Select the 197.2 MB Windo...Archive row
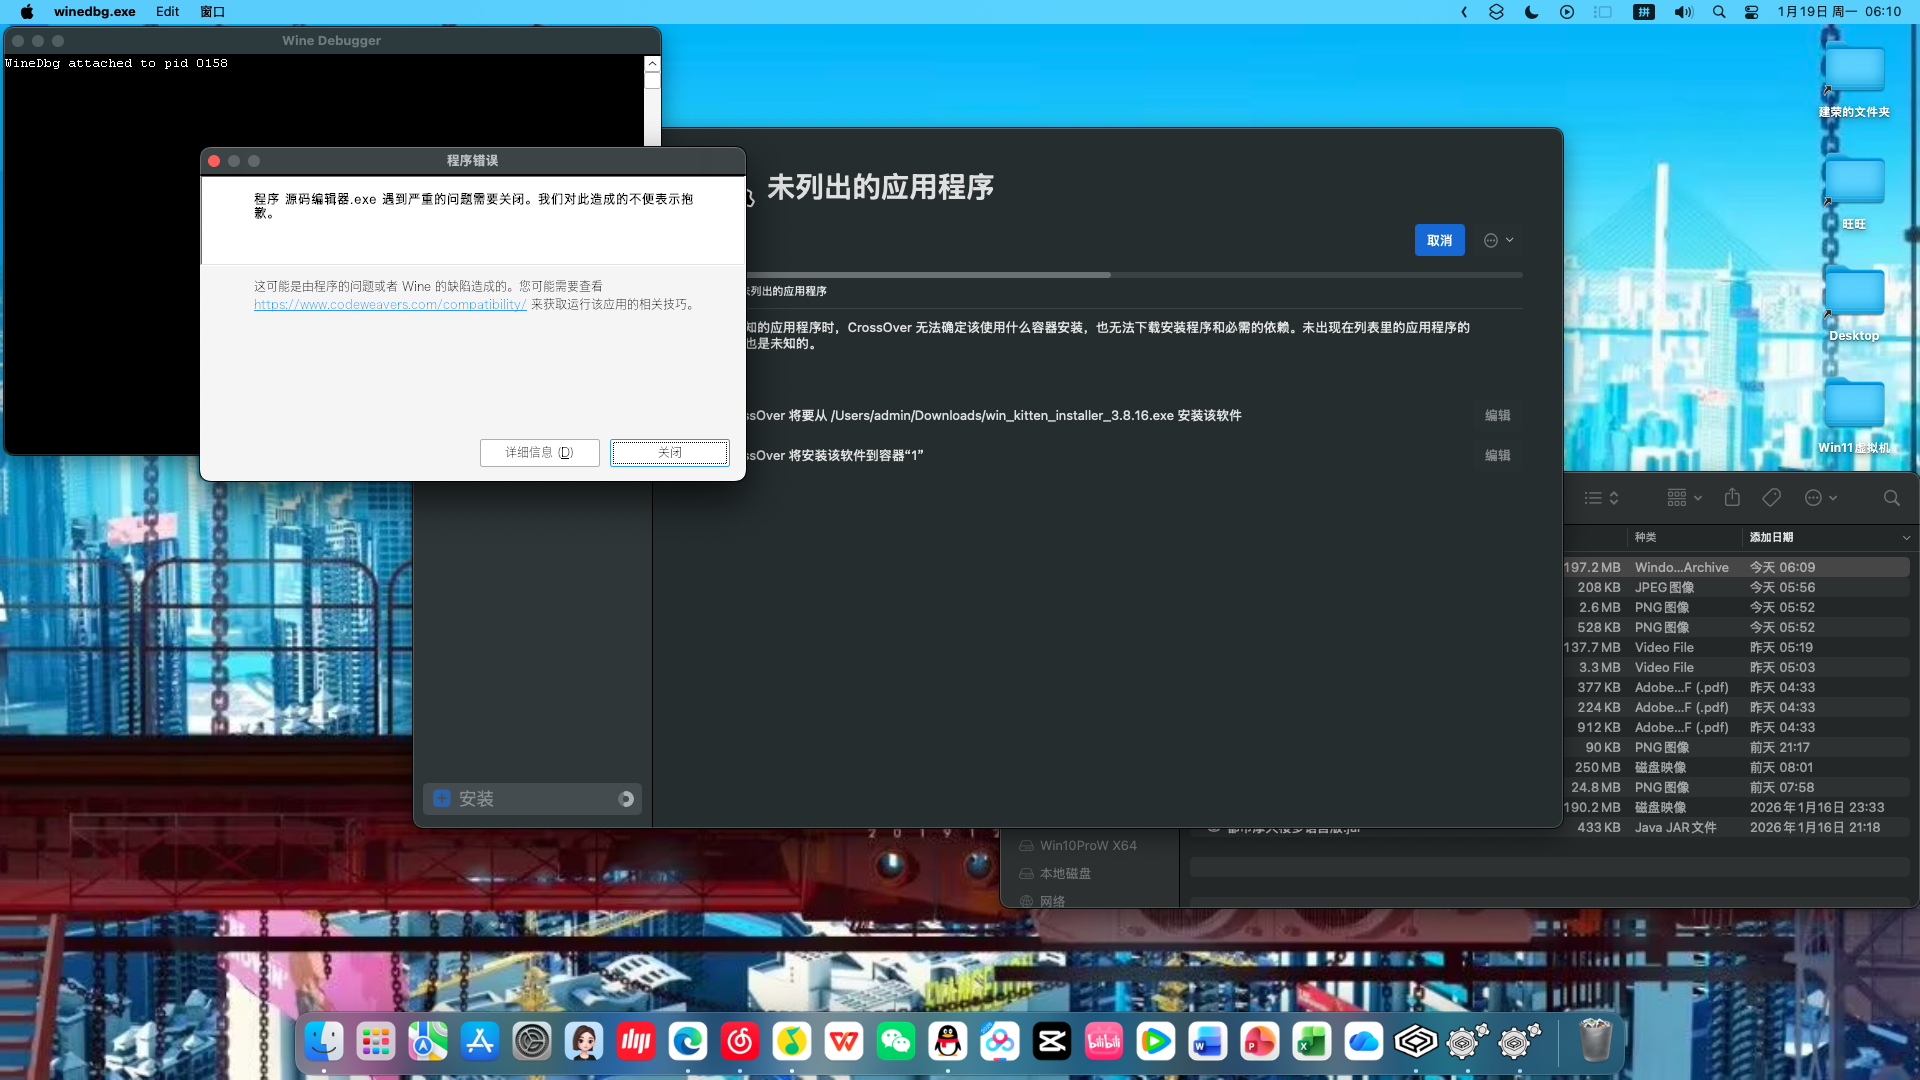The height and width of the screenshot is (1080, 1920). (1737, 568)
